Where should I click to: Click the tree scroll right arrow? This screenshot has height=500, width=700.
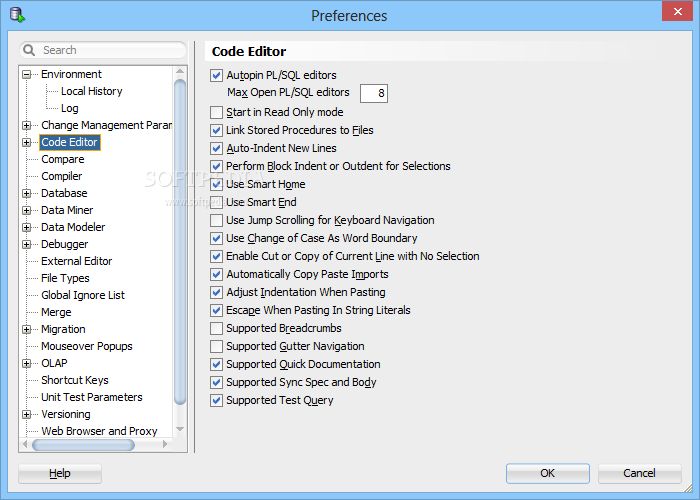(166, 444)
